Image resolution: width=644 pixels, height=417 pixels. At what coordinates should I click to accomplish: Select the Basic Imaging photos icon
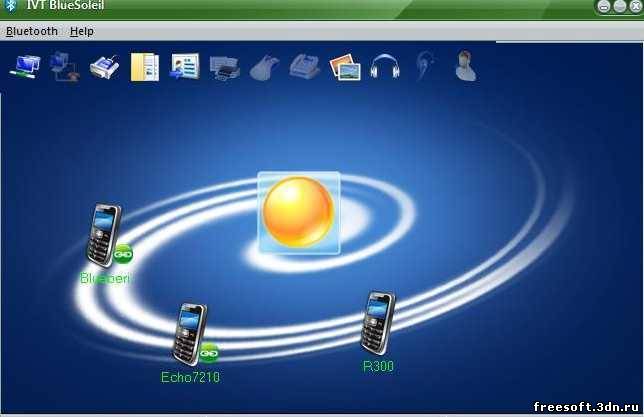345,67
